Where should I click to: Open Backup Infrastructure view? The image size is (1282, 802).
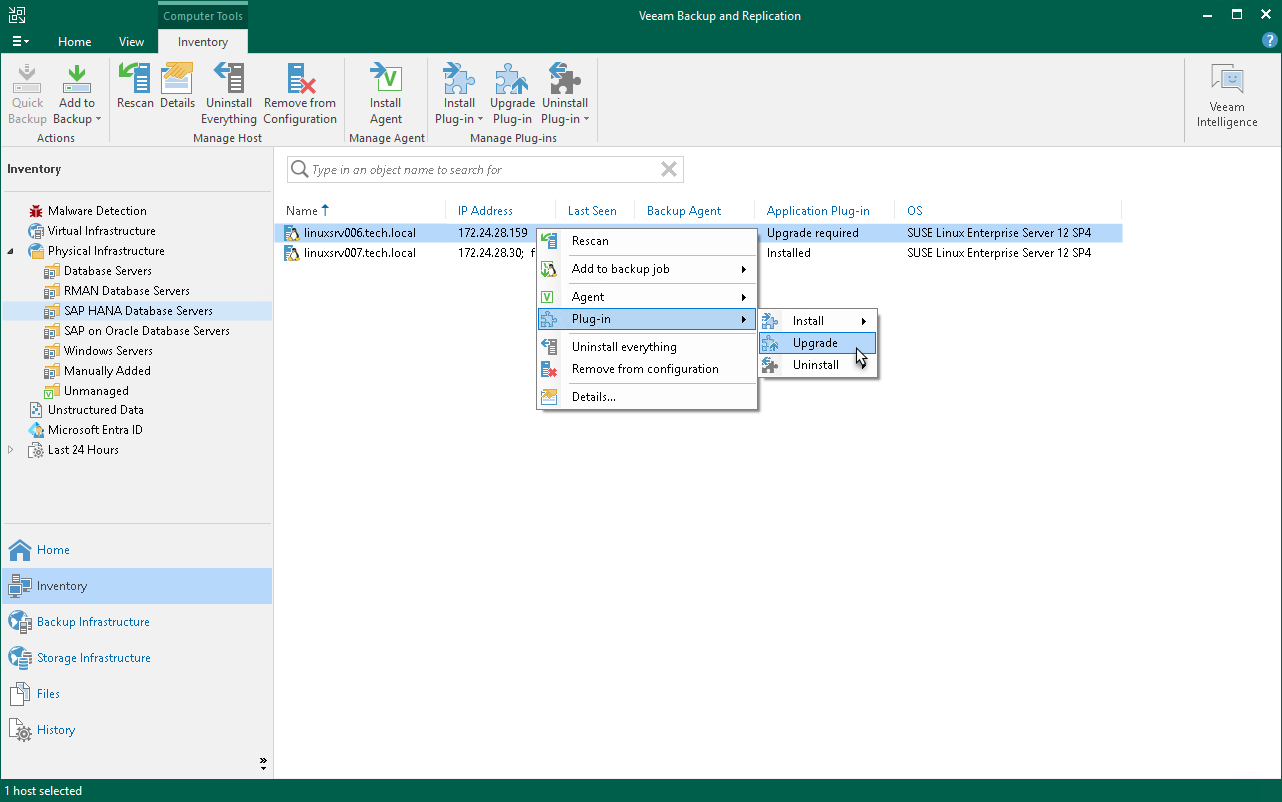tap(93, 622)
